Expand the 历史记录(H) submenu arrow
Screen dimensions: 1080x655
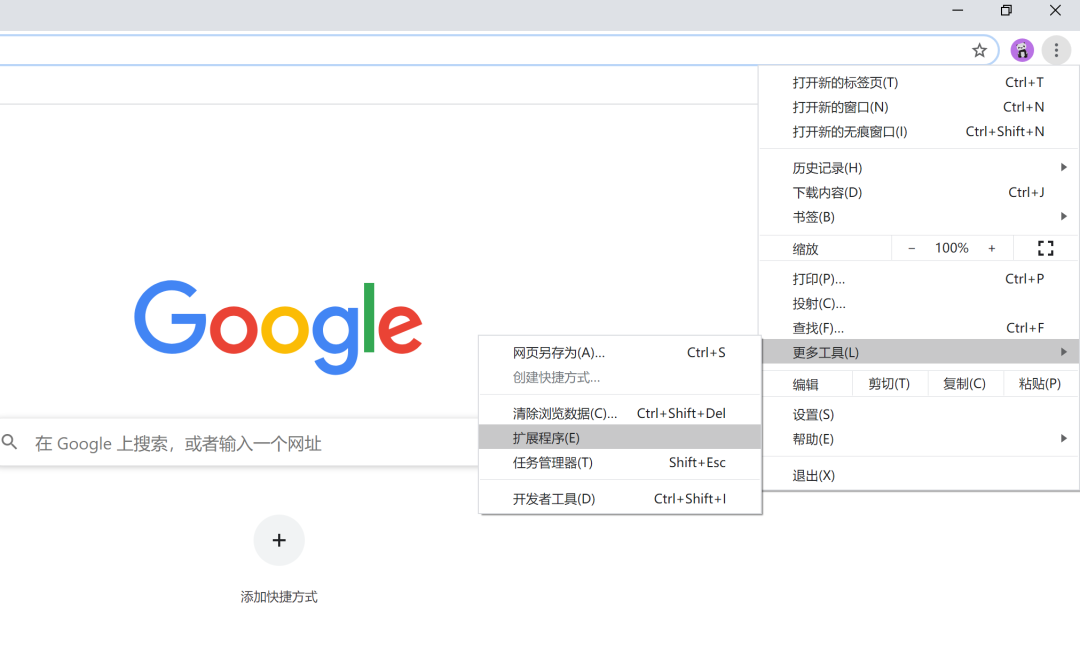pos(1063,167)
